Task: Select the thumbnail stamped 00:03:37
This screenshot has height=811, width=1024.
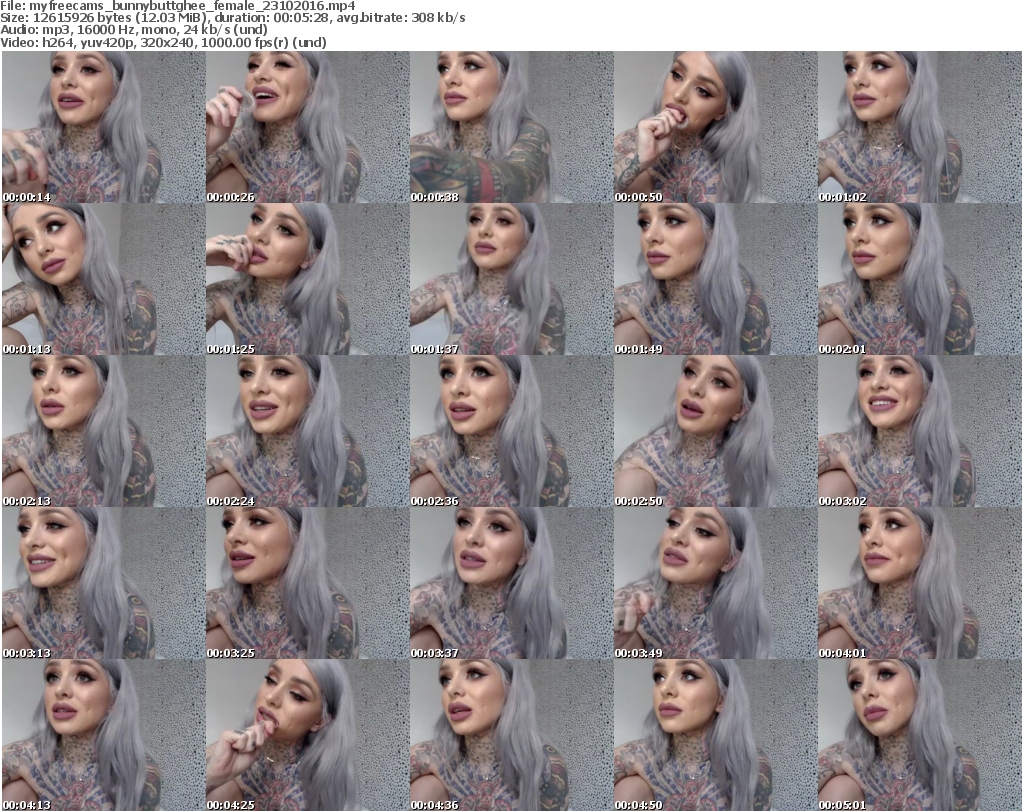Action: [x=512, y=584]
